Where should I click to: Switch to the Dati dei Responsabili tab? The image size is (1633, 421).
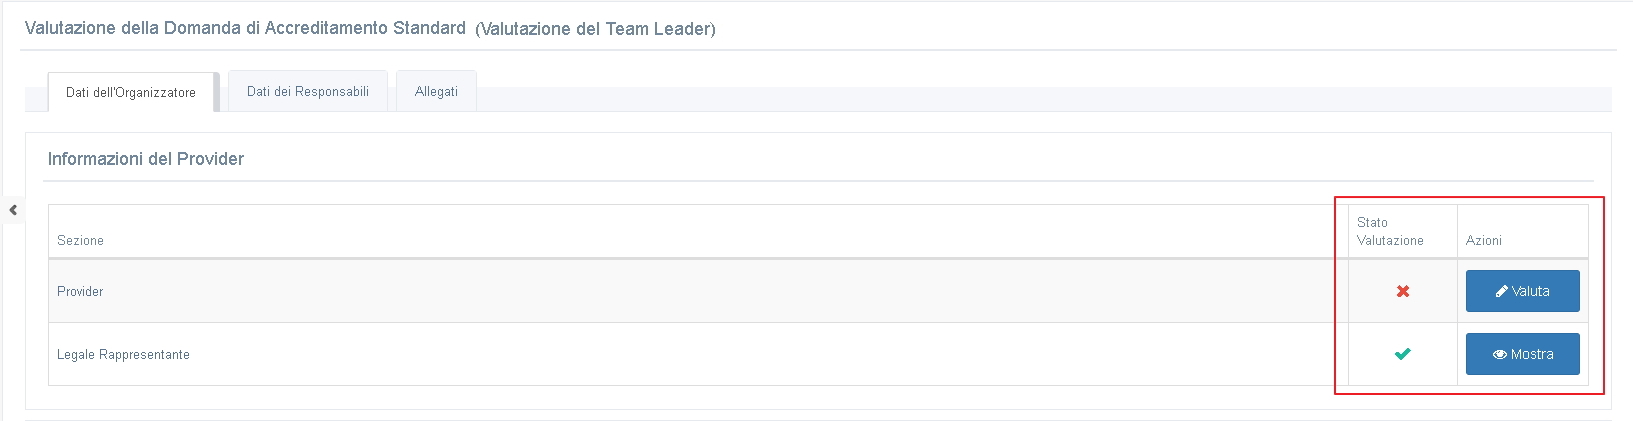point(308,91)
